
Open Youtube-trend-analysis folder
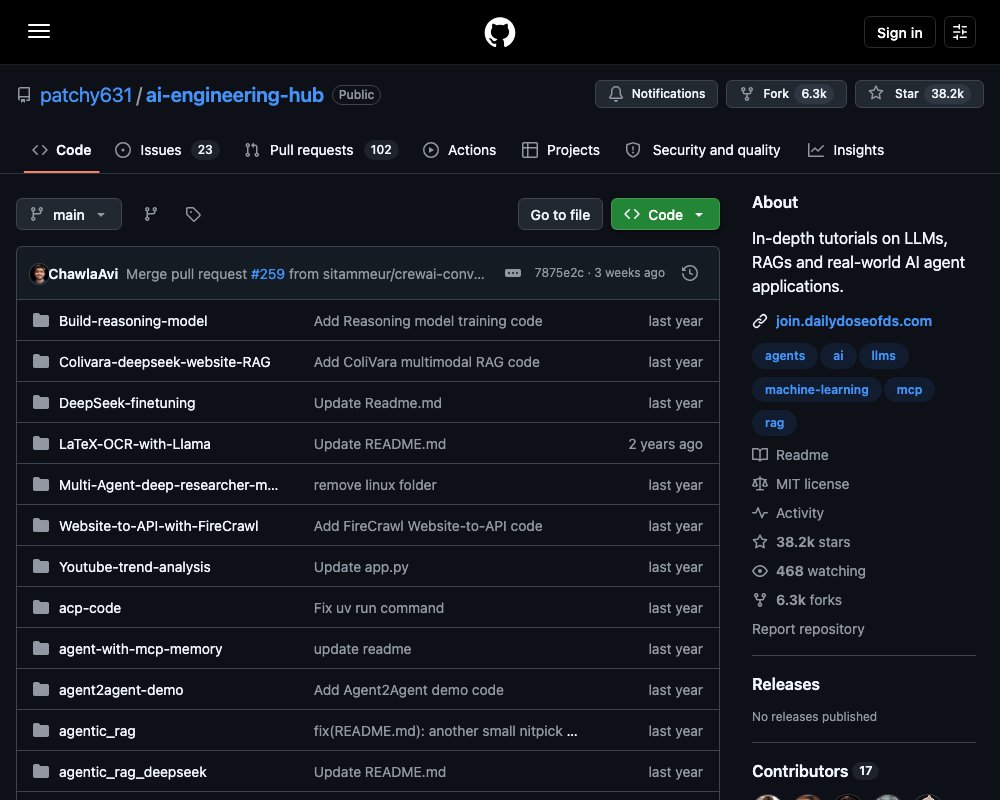tap(135, 567)
